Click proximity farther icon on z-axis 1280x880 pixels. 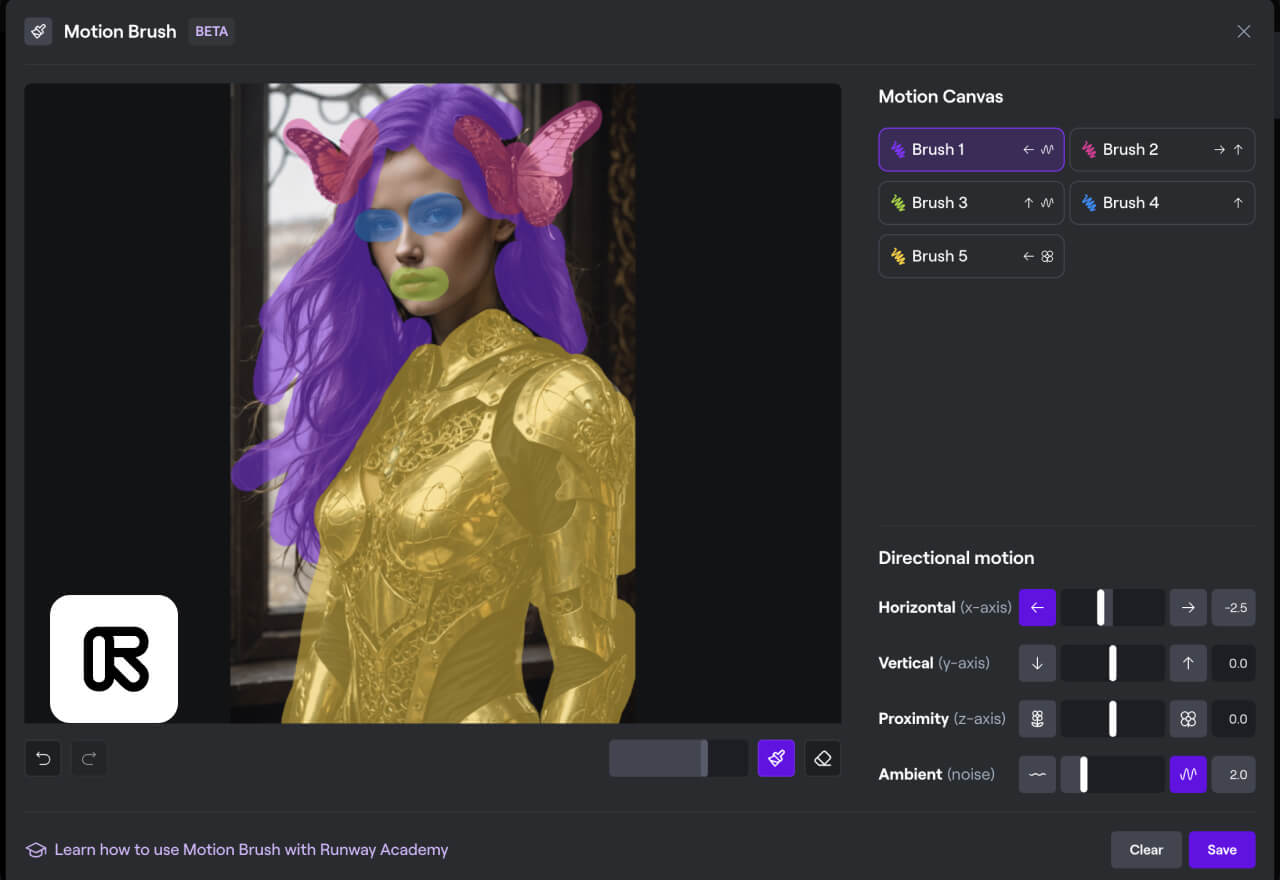[x=1037, y=719]
